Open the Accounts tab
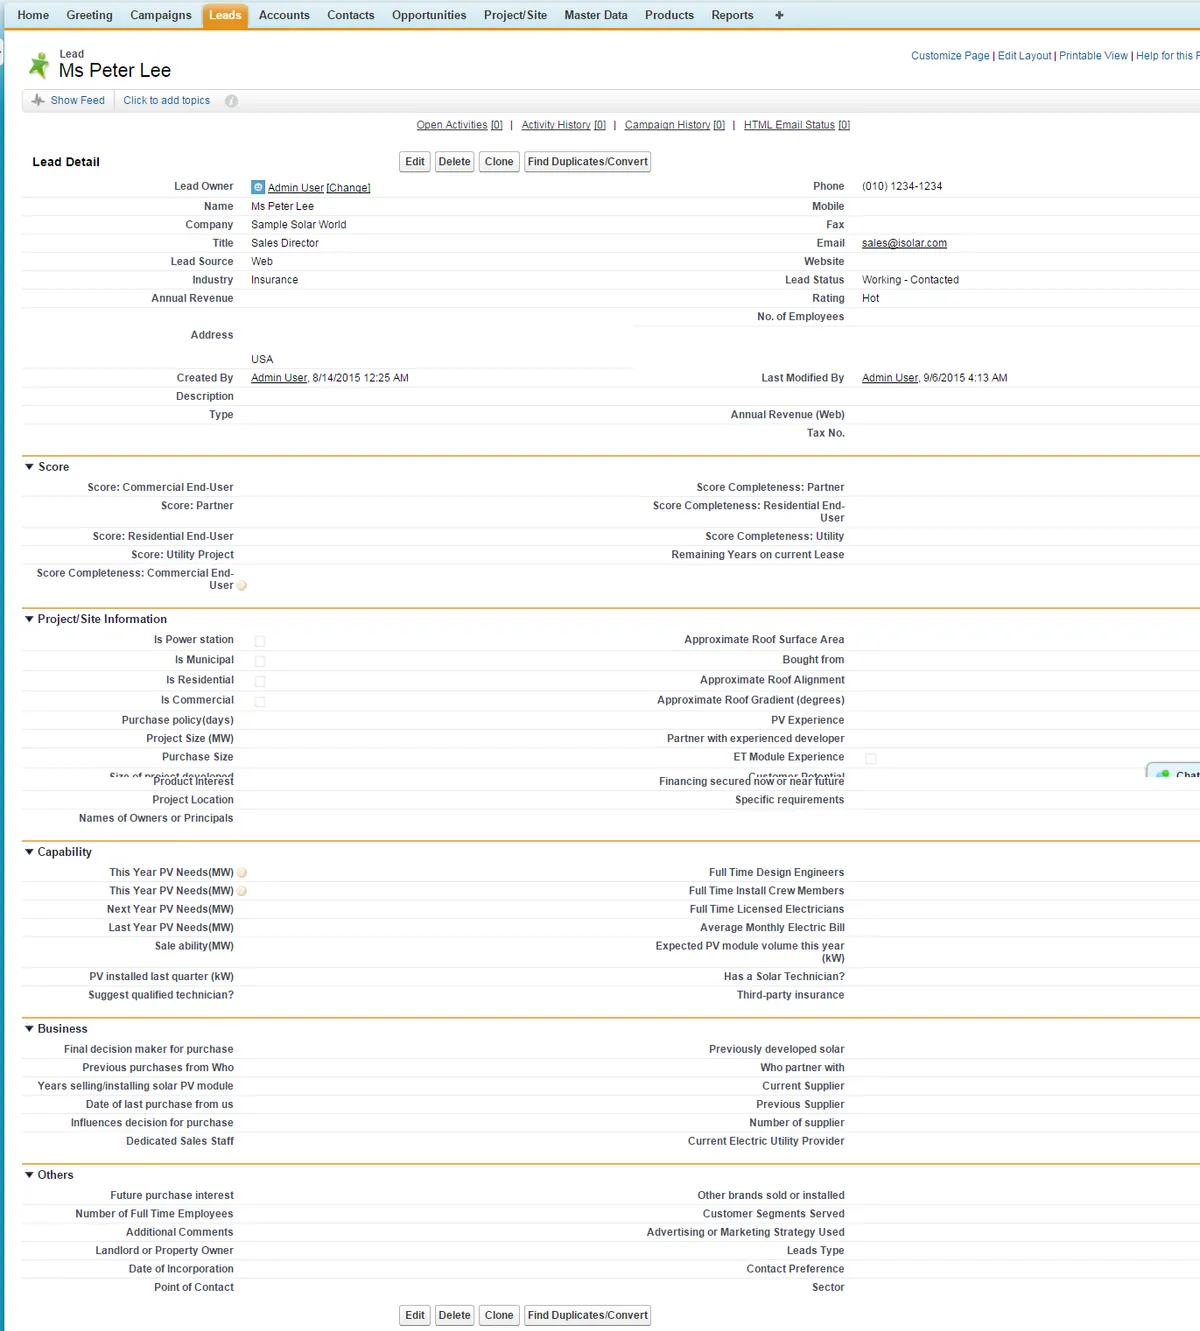Screen dimensions: 1200x1331 tap(284, 15)
